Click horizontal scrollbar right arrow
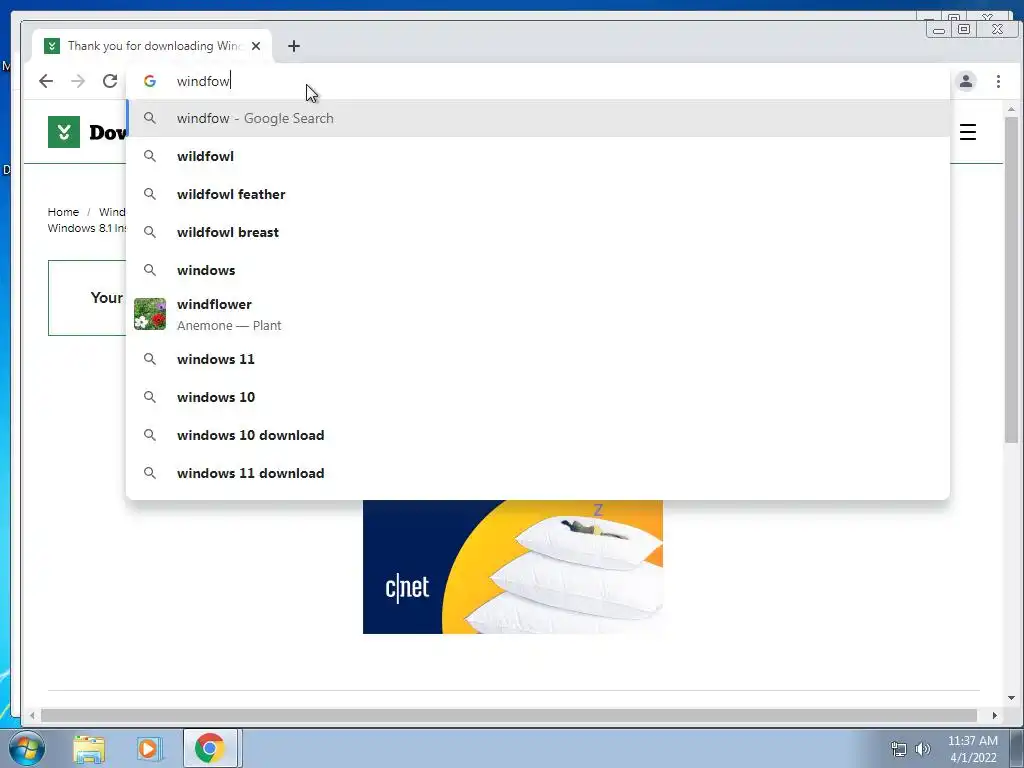Image resolution: width=1024 pixels, height=768 pixels. pyautogui.click(x=995, y=716)
